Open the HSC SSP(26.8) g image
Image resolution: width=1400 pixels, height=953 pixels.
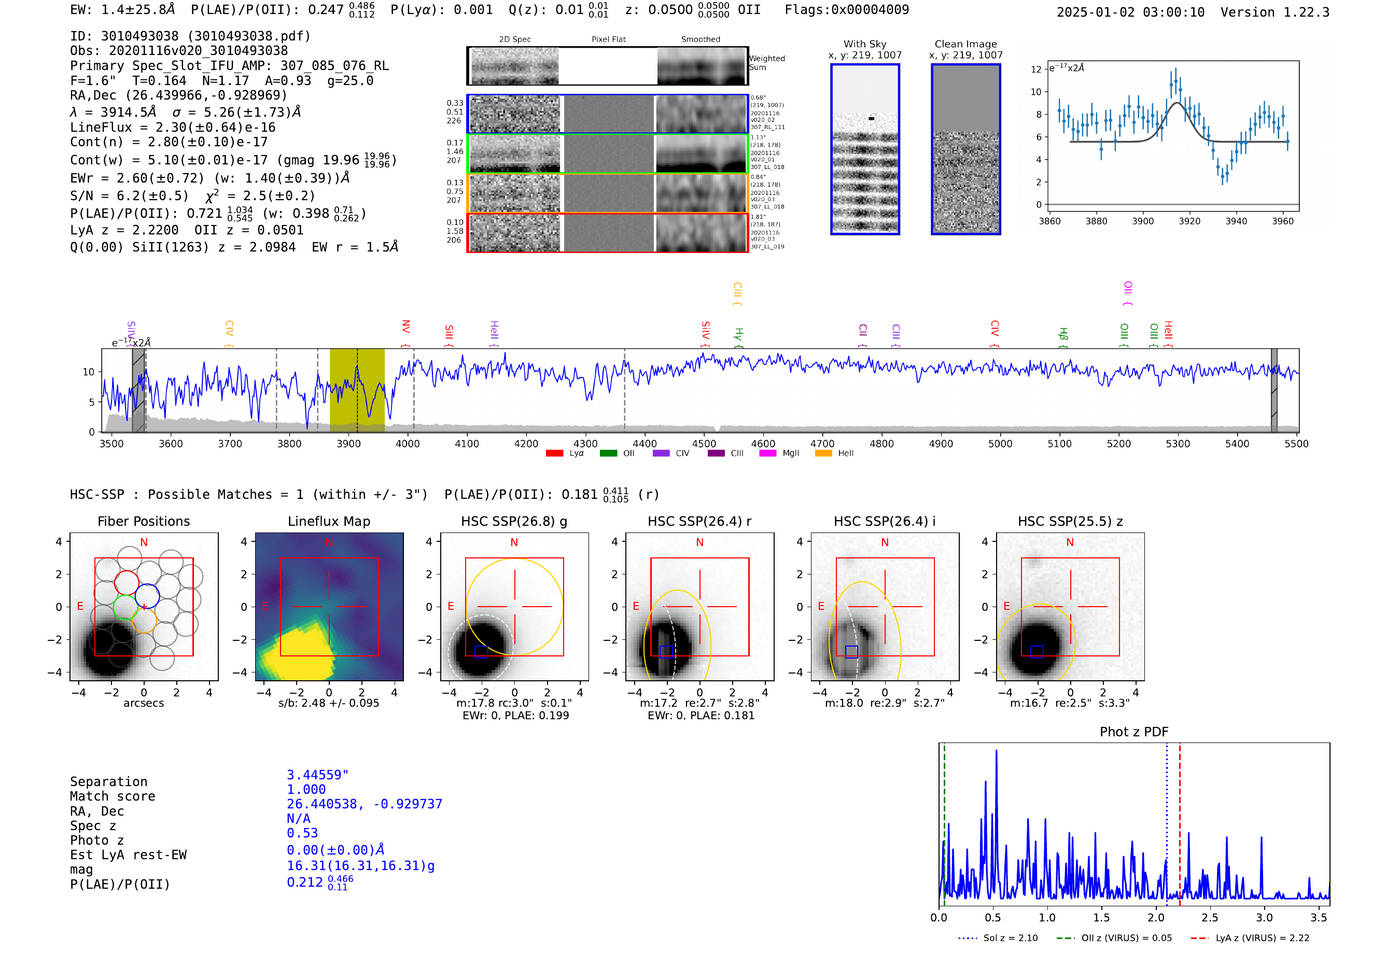pyautogui.click(x=514, y=607)
